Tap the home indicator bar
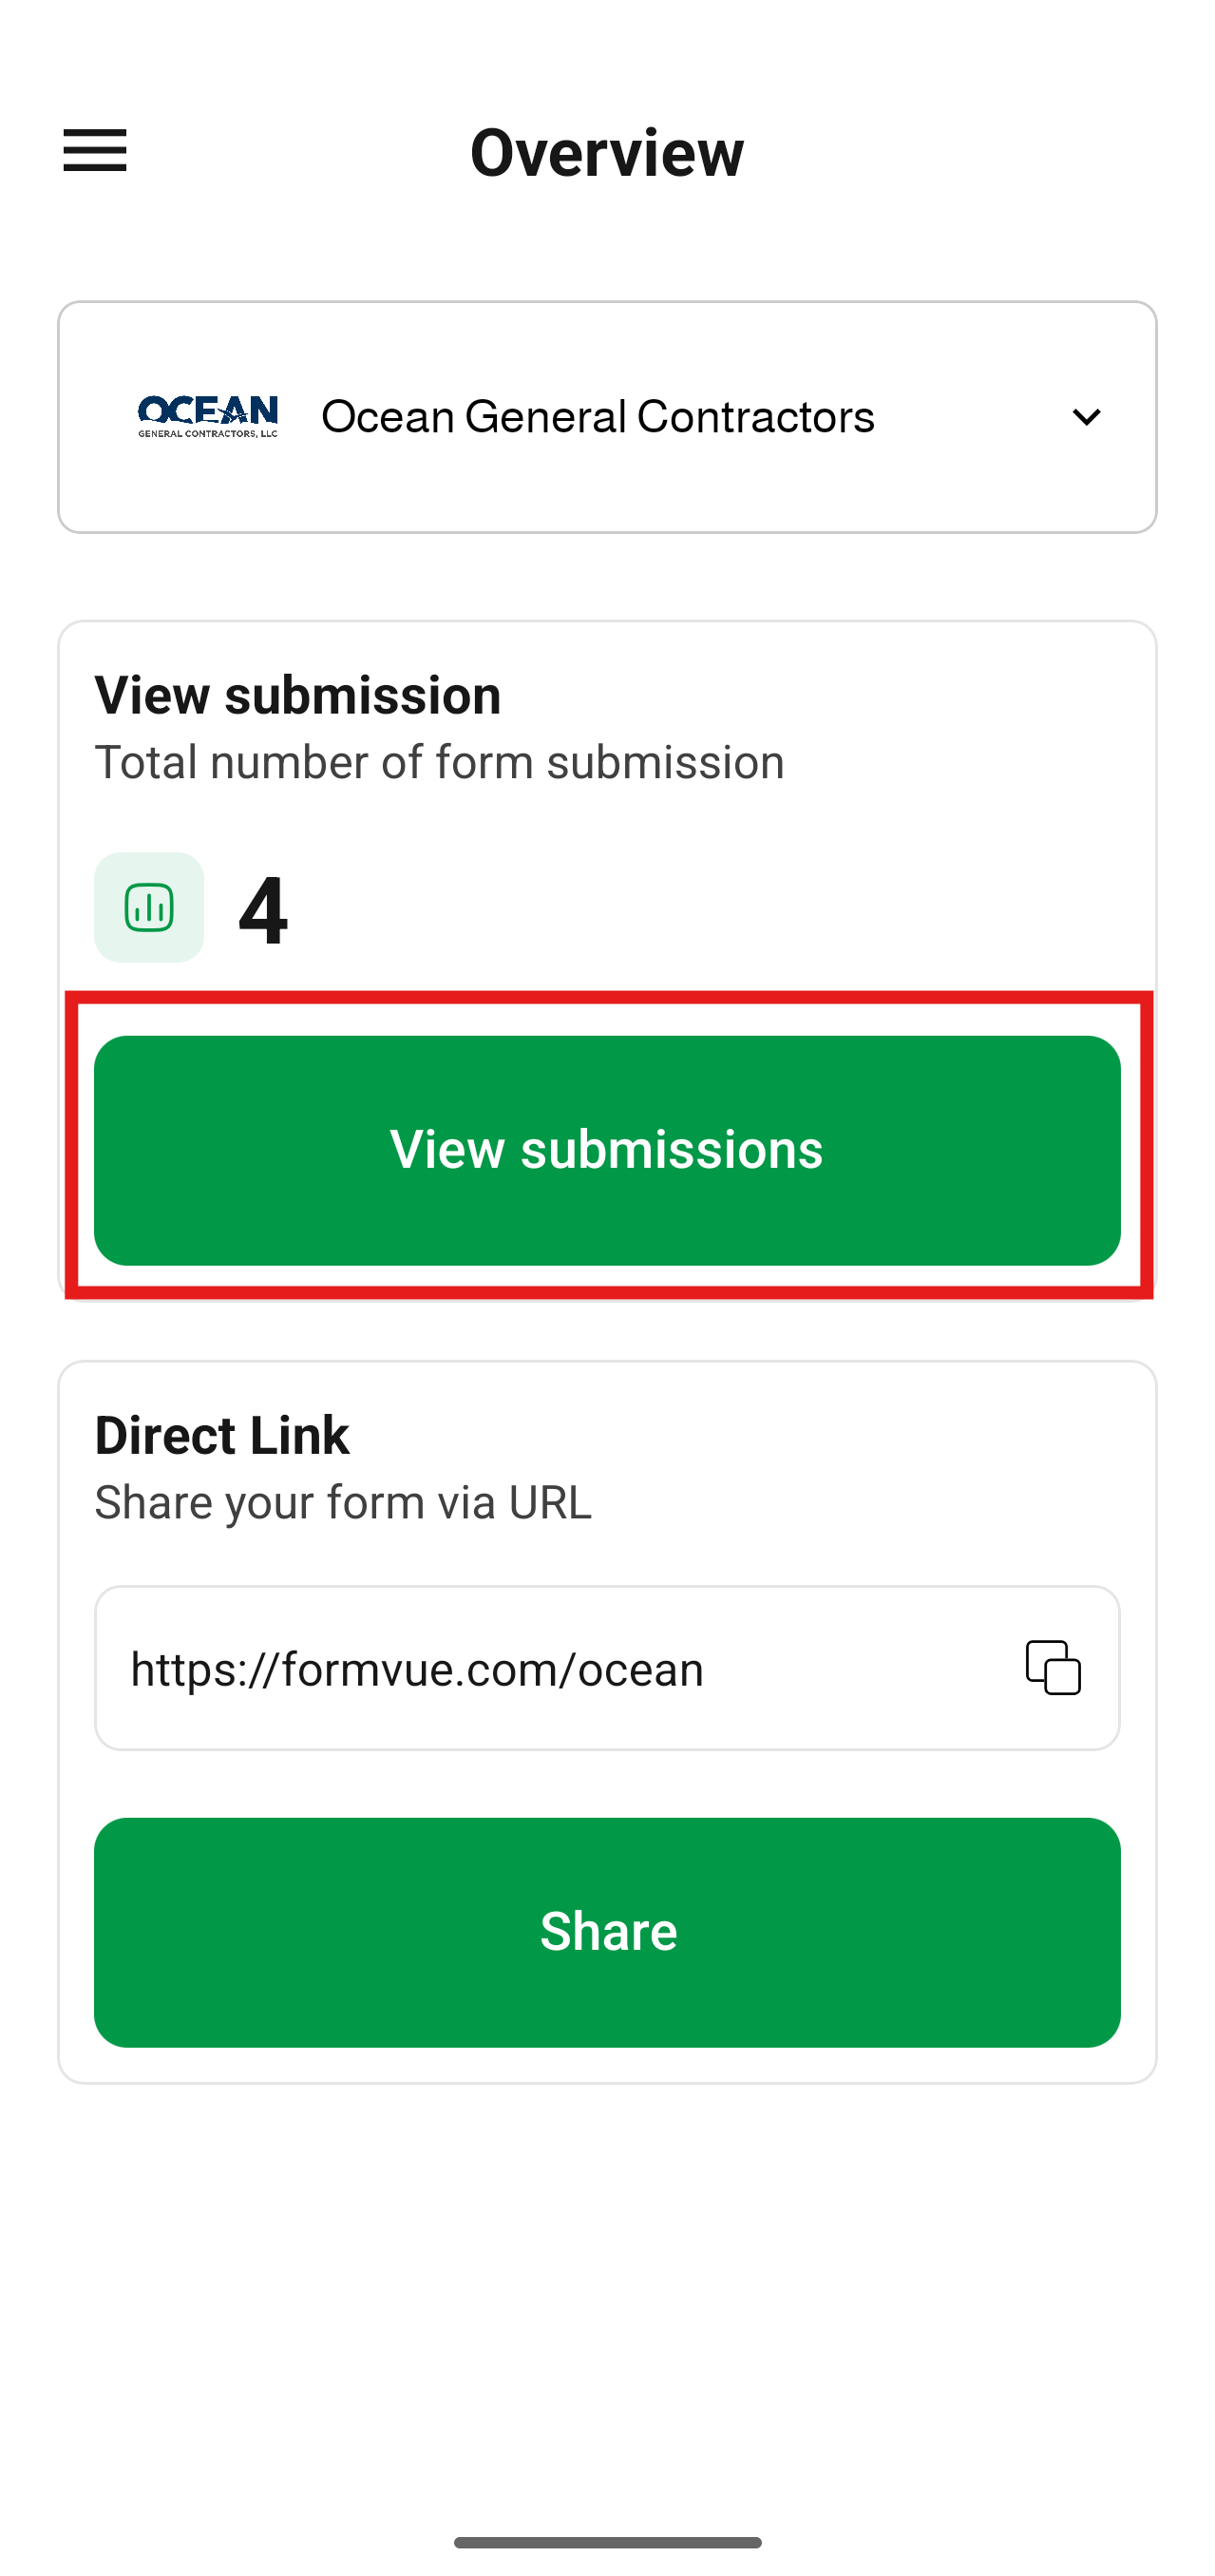This screenshot has width=1215, height=2576. pos(607,2542)
